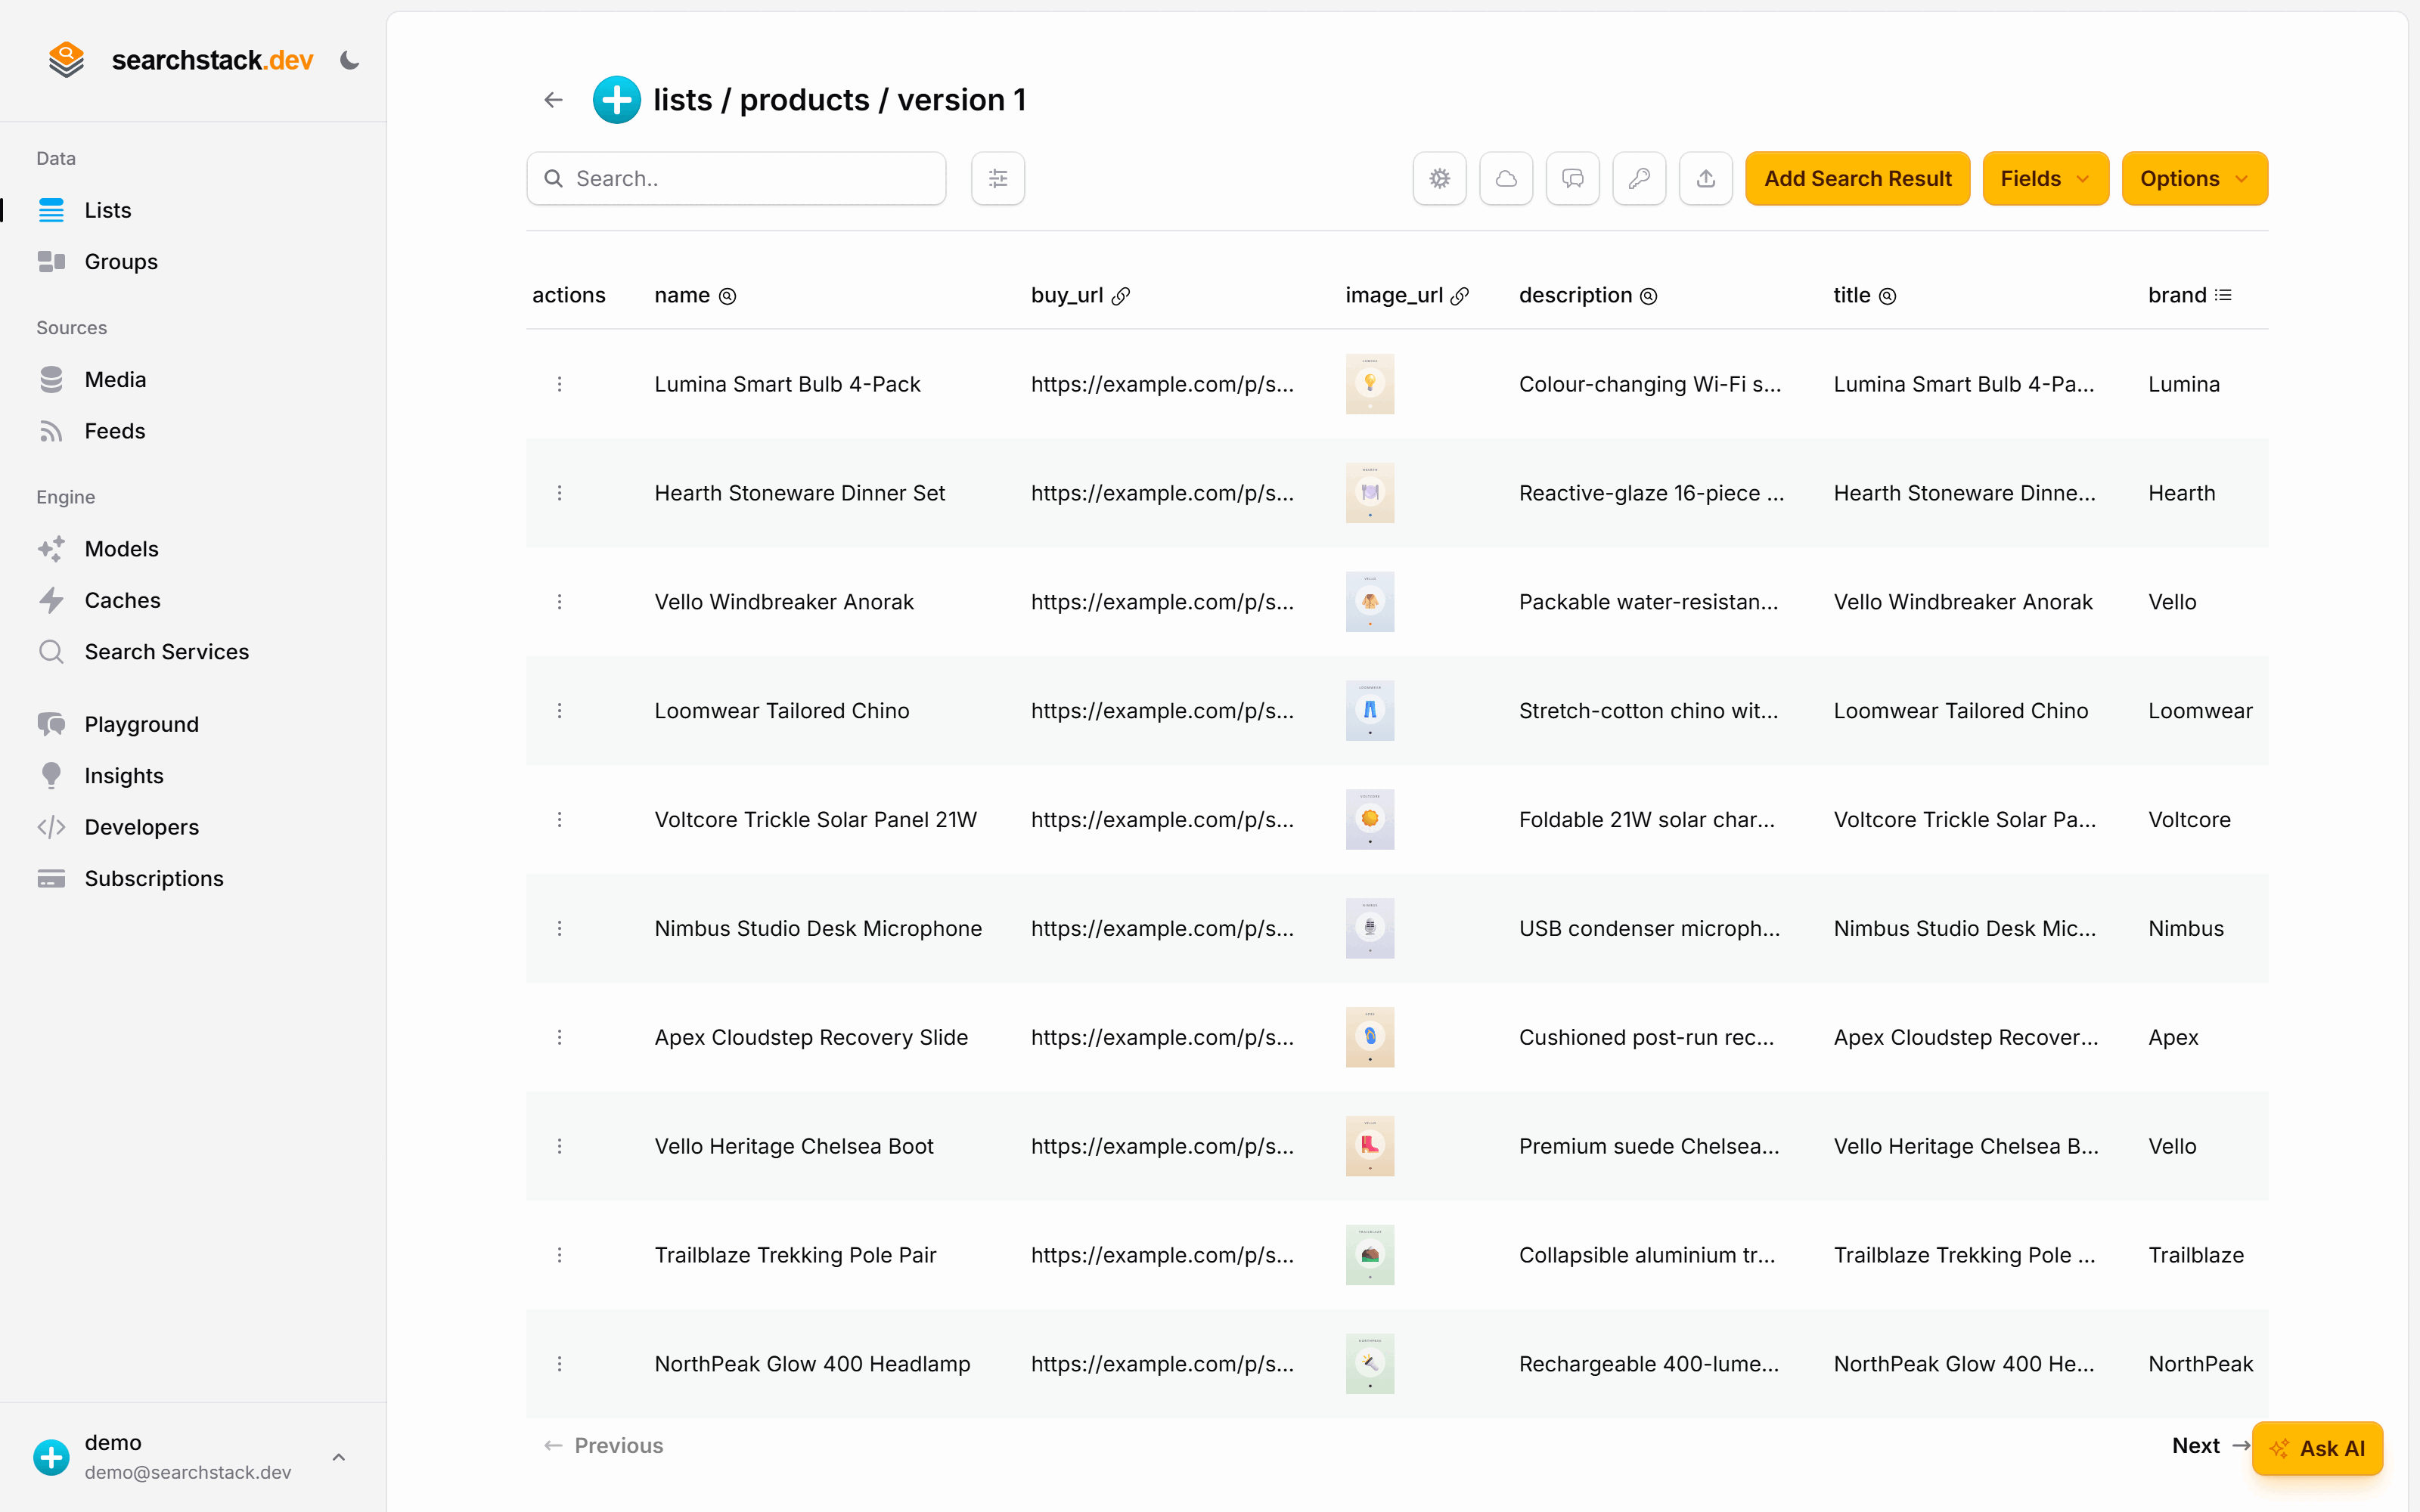Click the image_url column header
Viewport: 2420px width, 1512px height.
[1407, 295]
